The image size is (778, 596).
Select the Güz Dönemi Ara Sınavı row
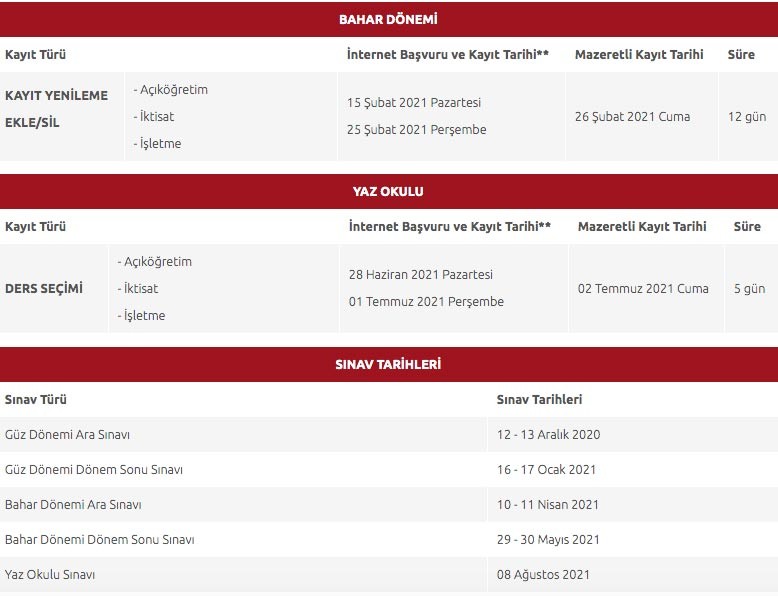(x=67, y=435)
